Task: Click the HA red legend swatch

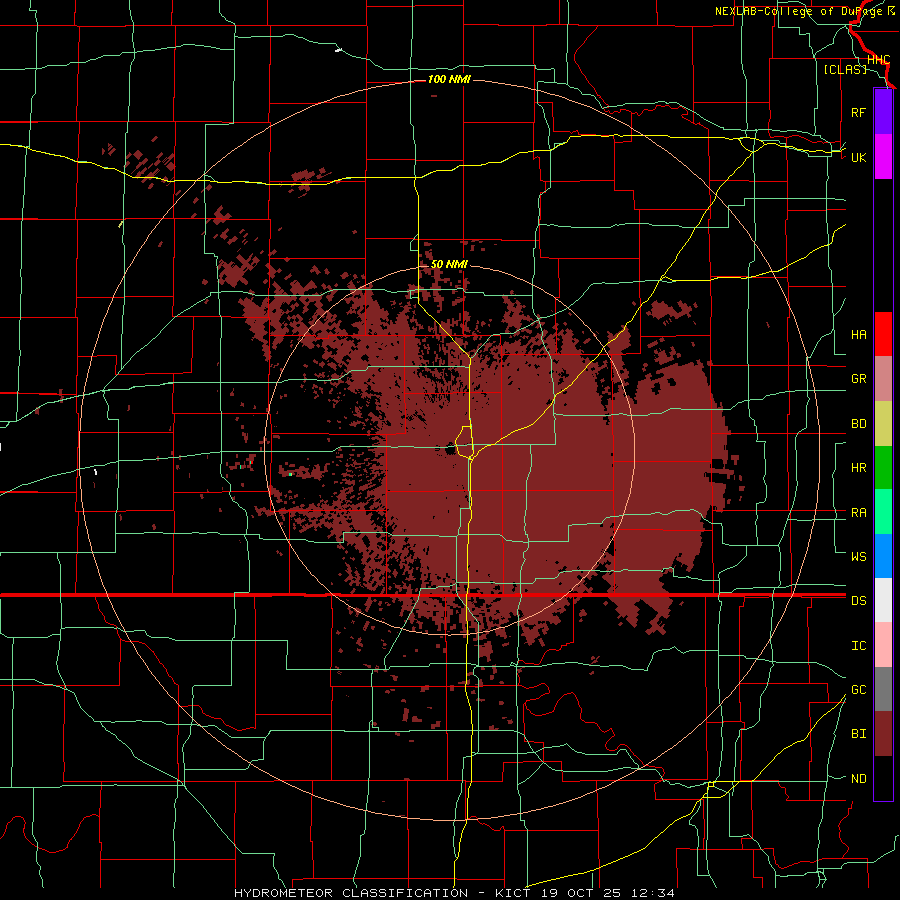Action: [883, 334]
